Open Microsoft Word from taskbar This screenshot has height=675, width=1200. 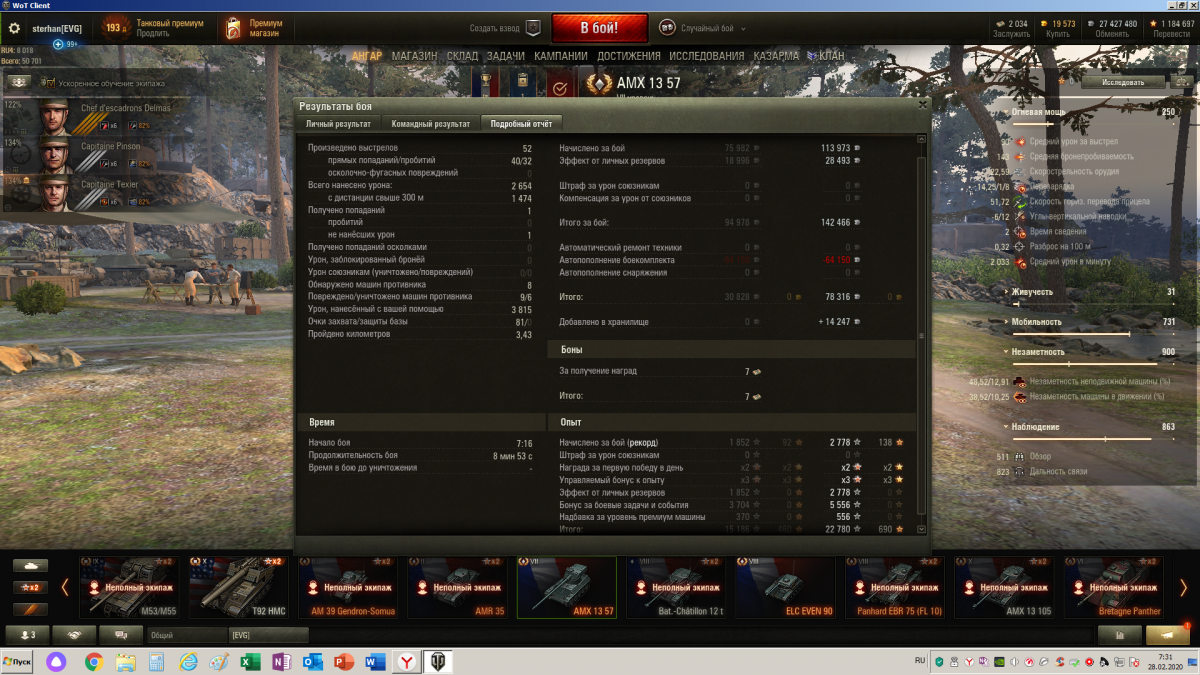tap(375, 662)
